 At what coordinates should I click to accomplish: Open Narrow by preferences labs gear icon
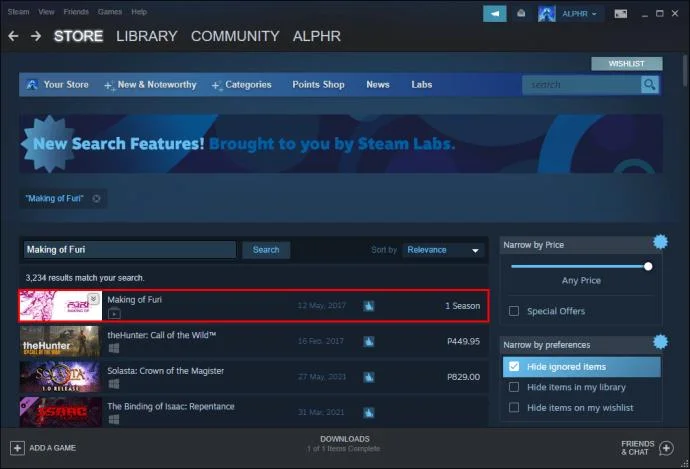click(660, 342)
